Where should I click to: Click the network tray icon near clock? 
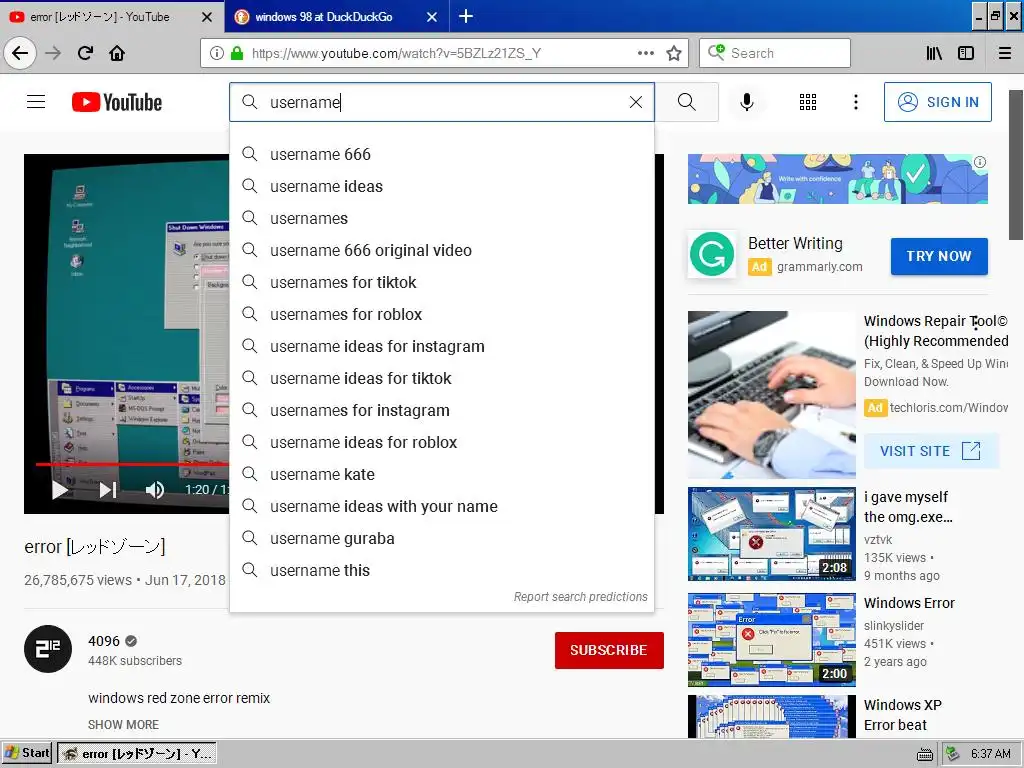953,754
